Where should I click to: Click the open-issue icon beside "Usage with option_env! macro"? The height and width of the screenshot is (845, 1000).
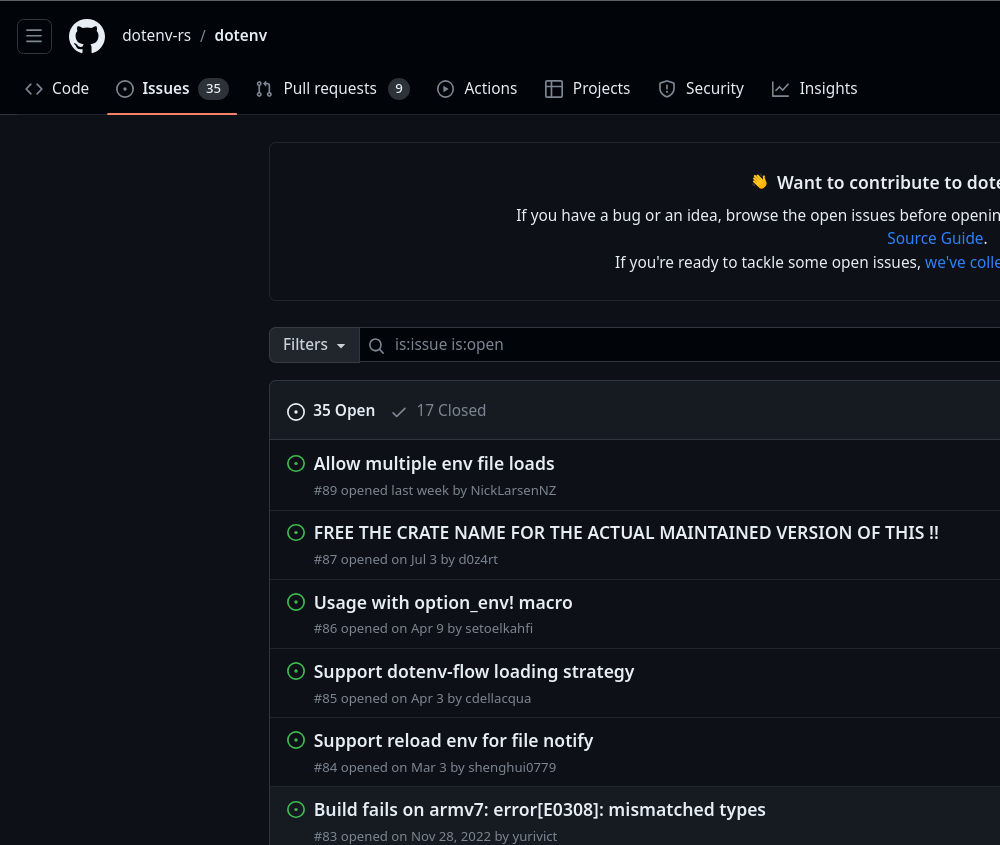(296, 602)
